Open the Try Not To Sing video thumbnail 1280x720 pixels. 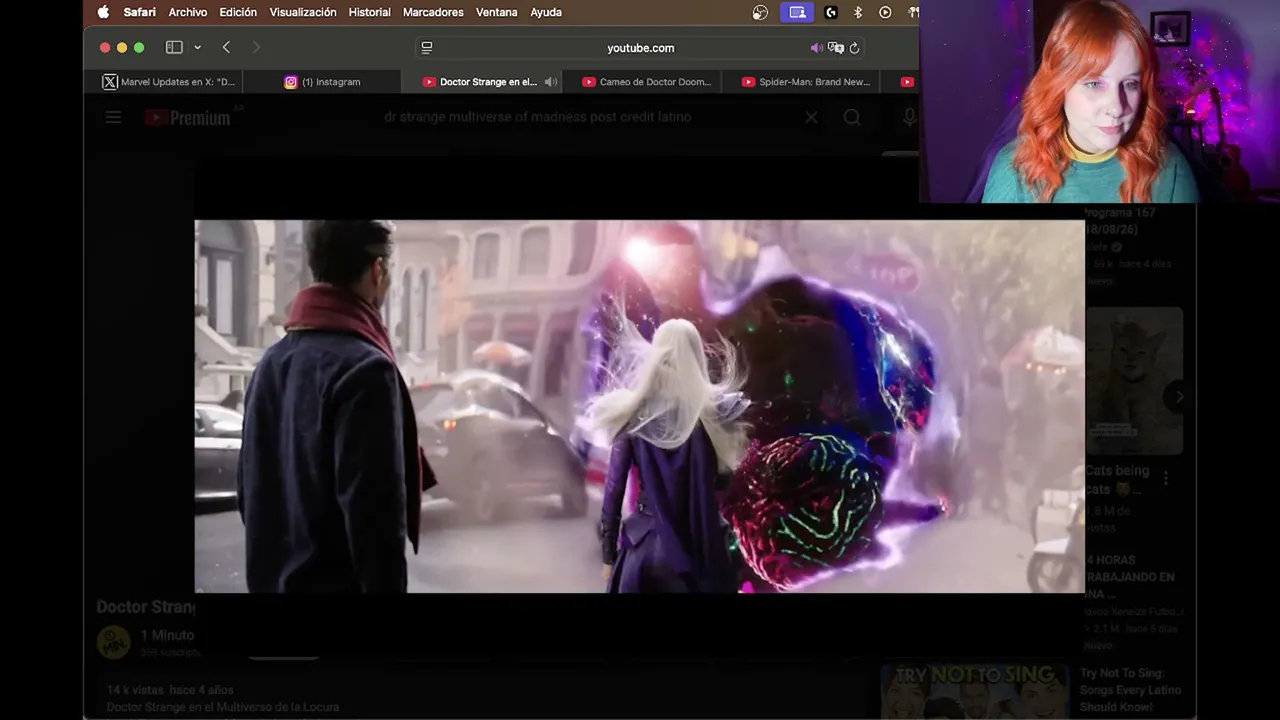point(975,692)
